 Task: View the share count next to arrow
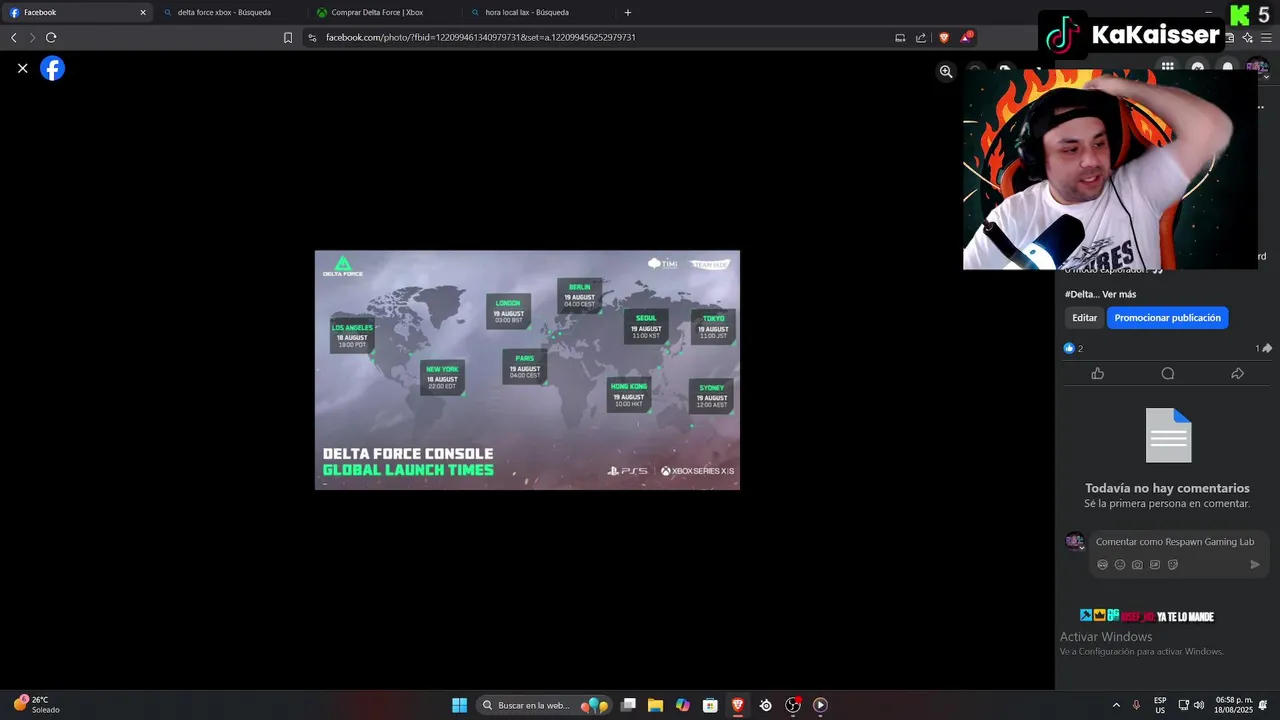click(x=1264, y=348)
